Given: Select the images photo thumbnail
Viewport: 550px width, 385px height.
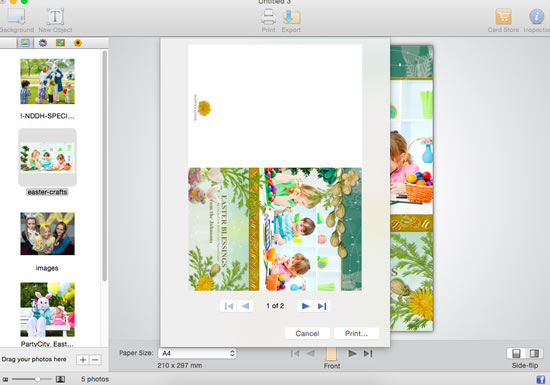Looking at the screenshot, I should pos(47,234).
